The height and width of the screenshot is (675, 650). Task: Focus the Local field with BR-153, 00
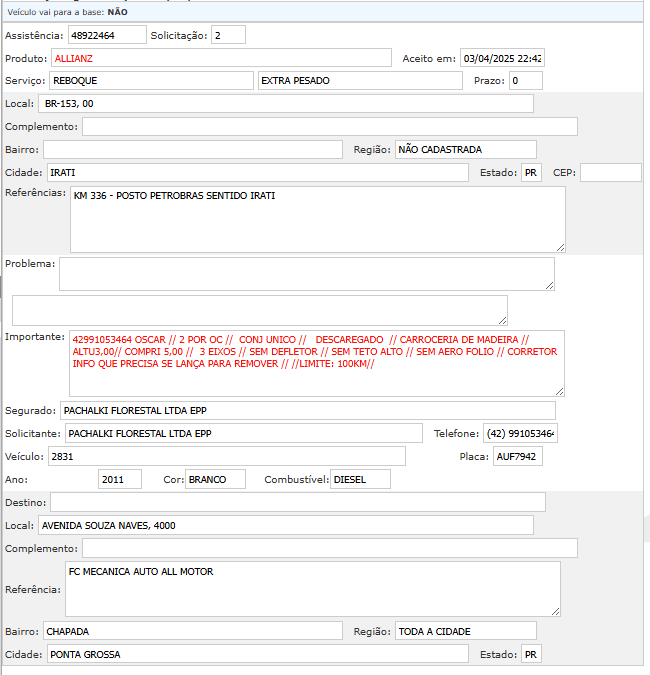point(286,104)
